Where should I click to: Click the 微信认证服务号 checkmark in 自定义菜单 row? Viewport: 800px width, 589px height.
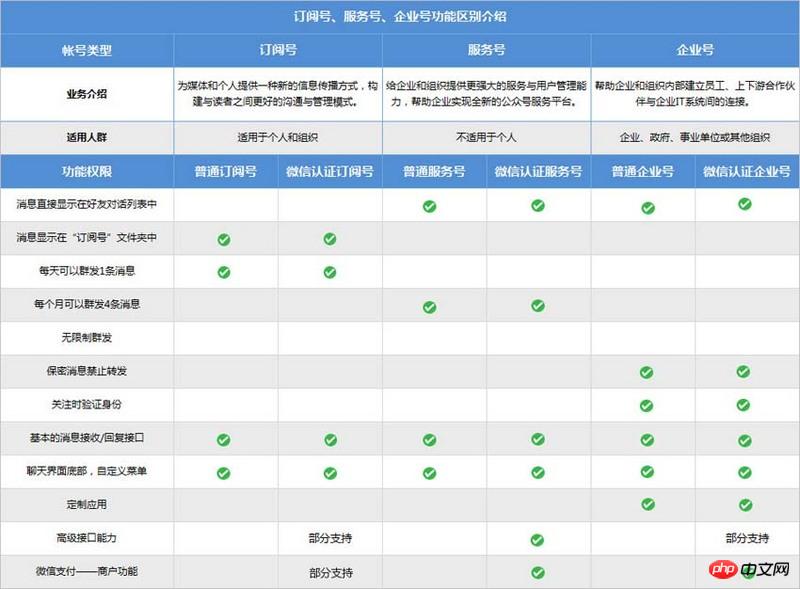click(x=538, y=472)
